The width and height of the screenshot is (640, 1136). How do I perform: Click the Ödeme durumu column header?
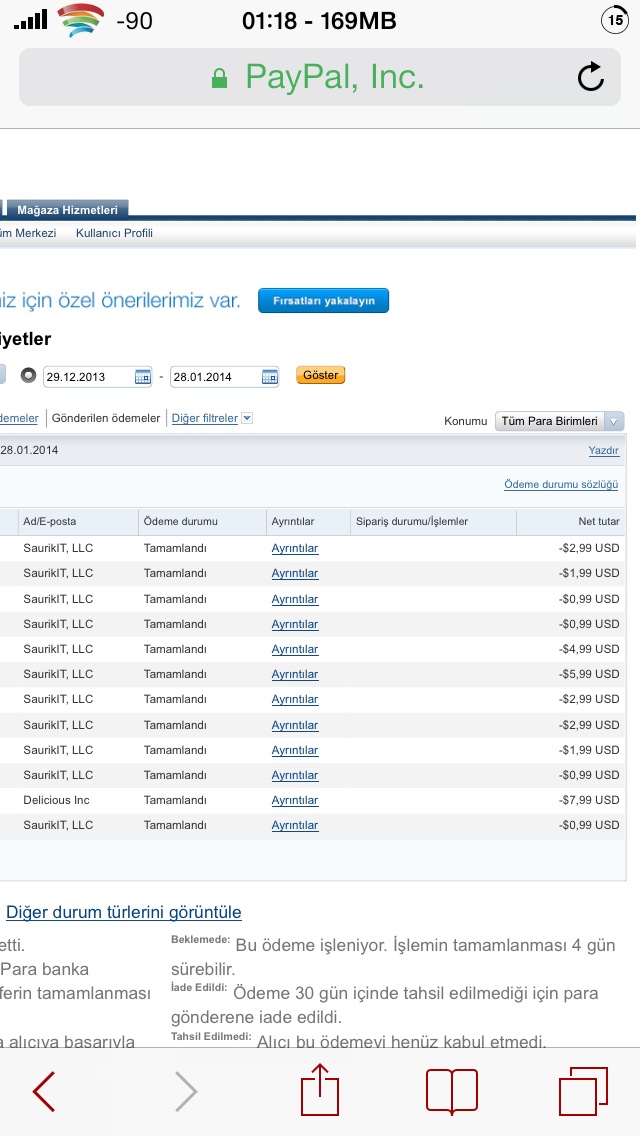[180, 521]
